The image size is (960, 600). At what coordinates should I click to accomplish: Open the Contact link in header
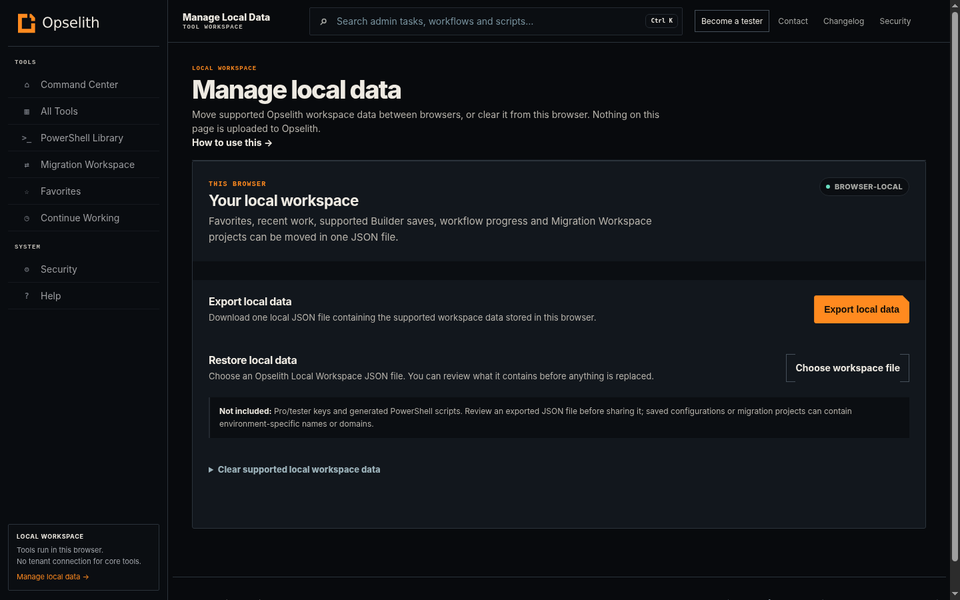(x=793, y=21)
